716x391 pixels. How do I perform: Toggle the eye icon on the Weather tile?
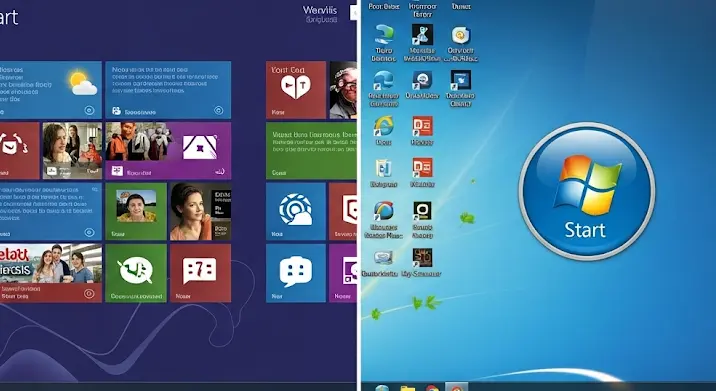(x=89, y=111)
